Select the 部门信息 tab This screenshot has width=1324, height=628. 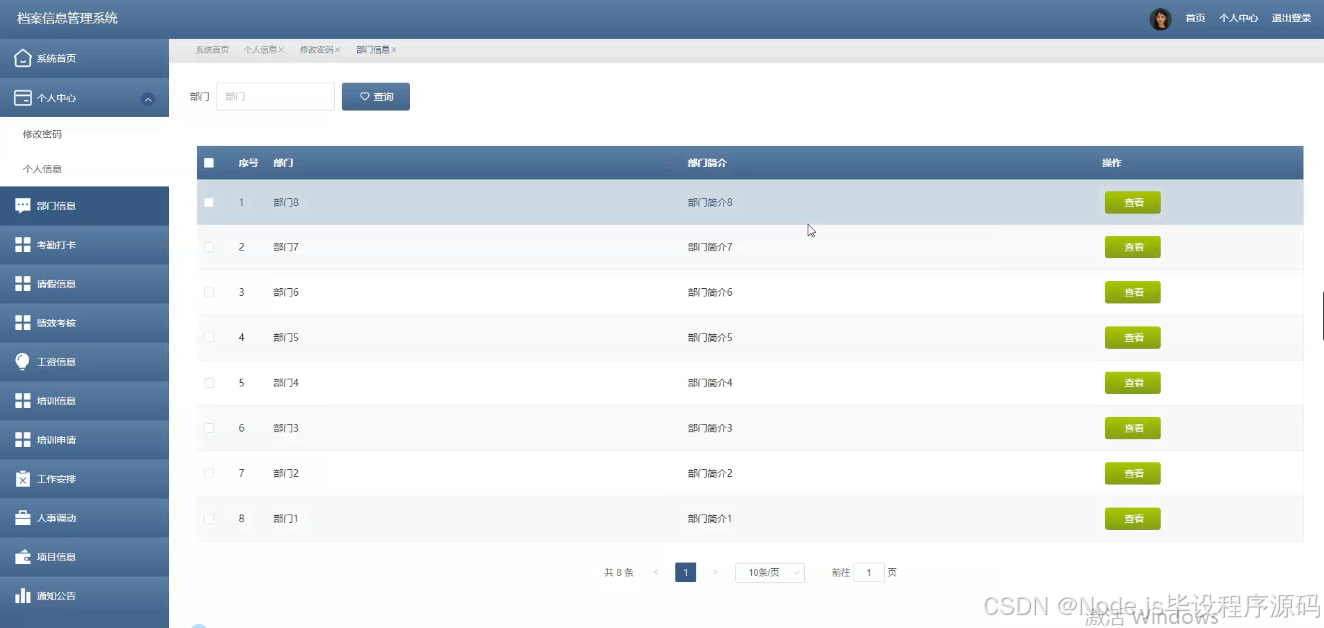click(x=373, y=50)
